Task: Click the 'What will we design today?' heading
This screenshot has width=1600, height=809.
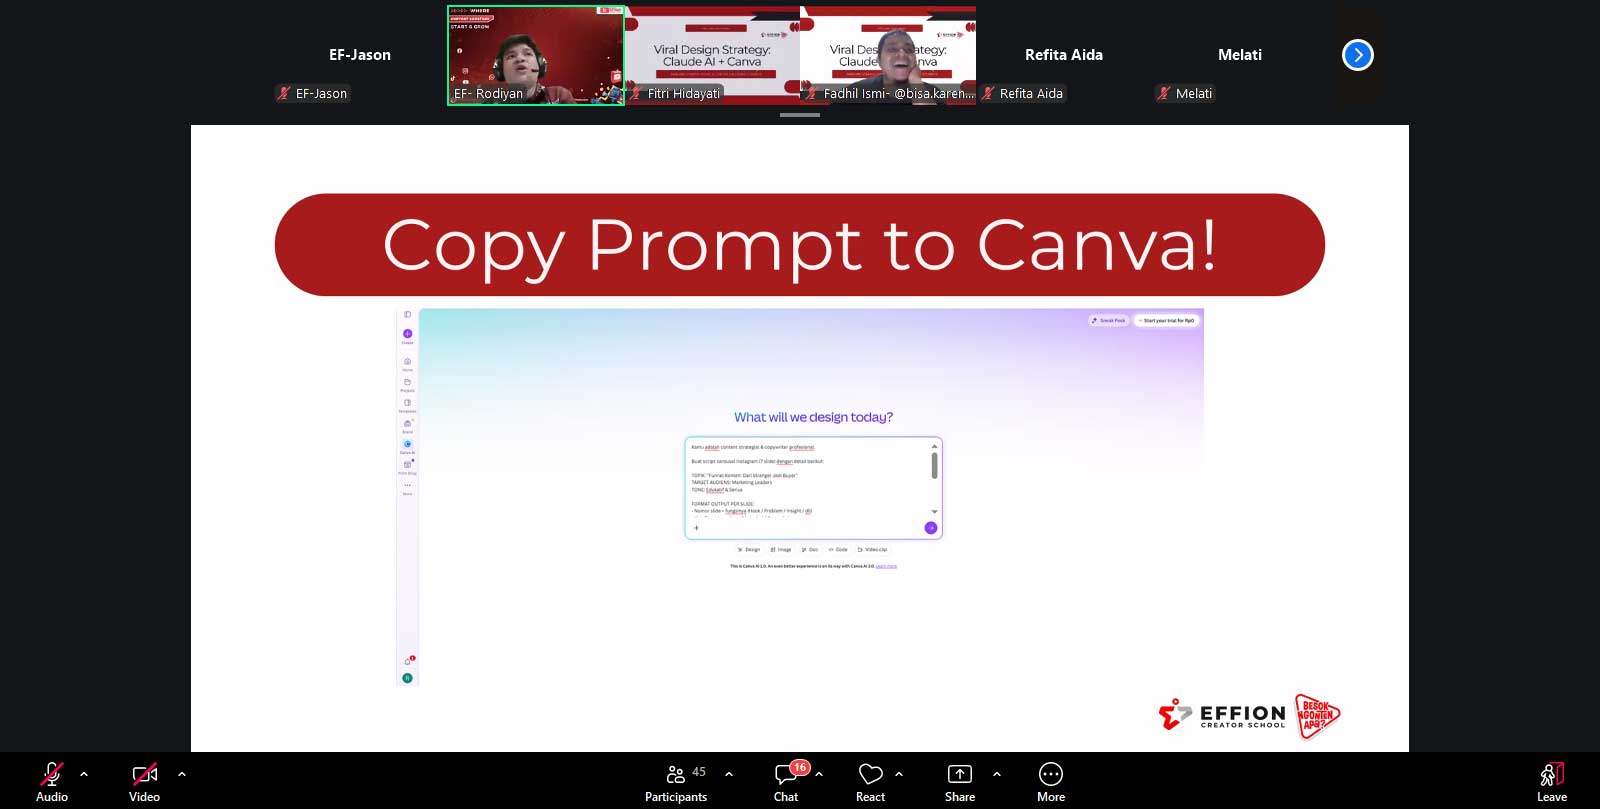Action: [x=813, y=417]
